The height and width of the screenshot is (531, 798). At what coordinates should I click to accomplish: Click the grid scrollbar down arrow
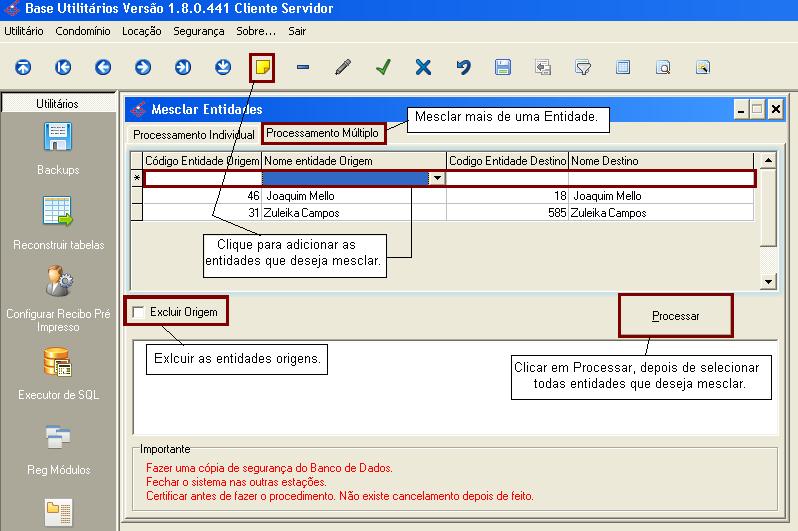[768, 283]
